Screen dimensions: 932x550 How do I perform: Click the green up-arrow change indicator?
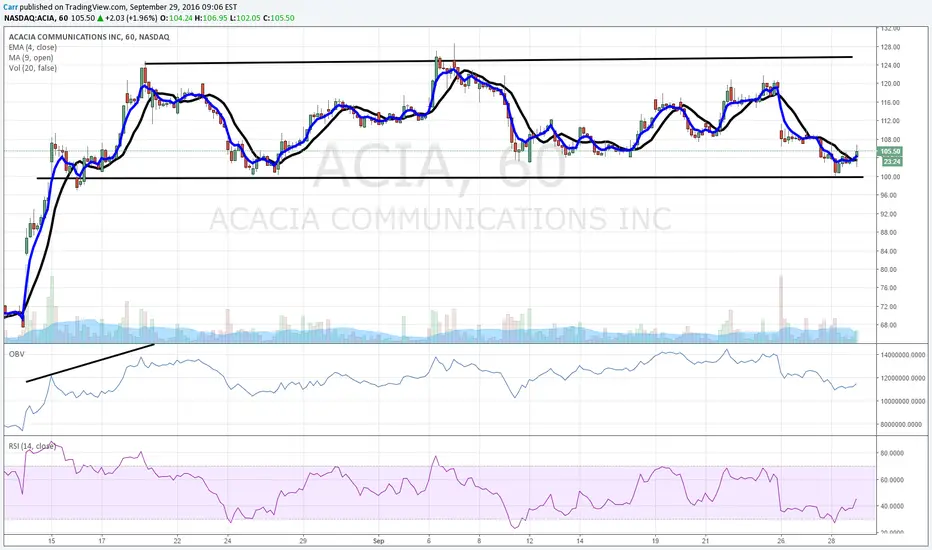(100, 18)
